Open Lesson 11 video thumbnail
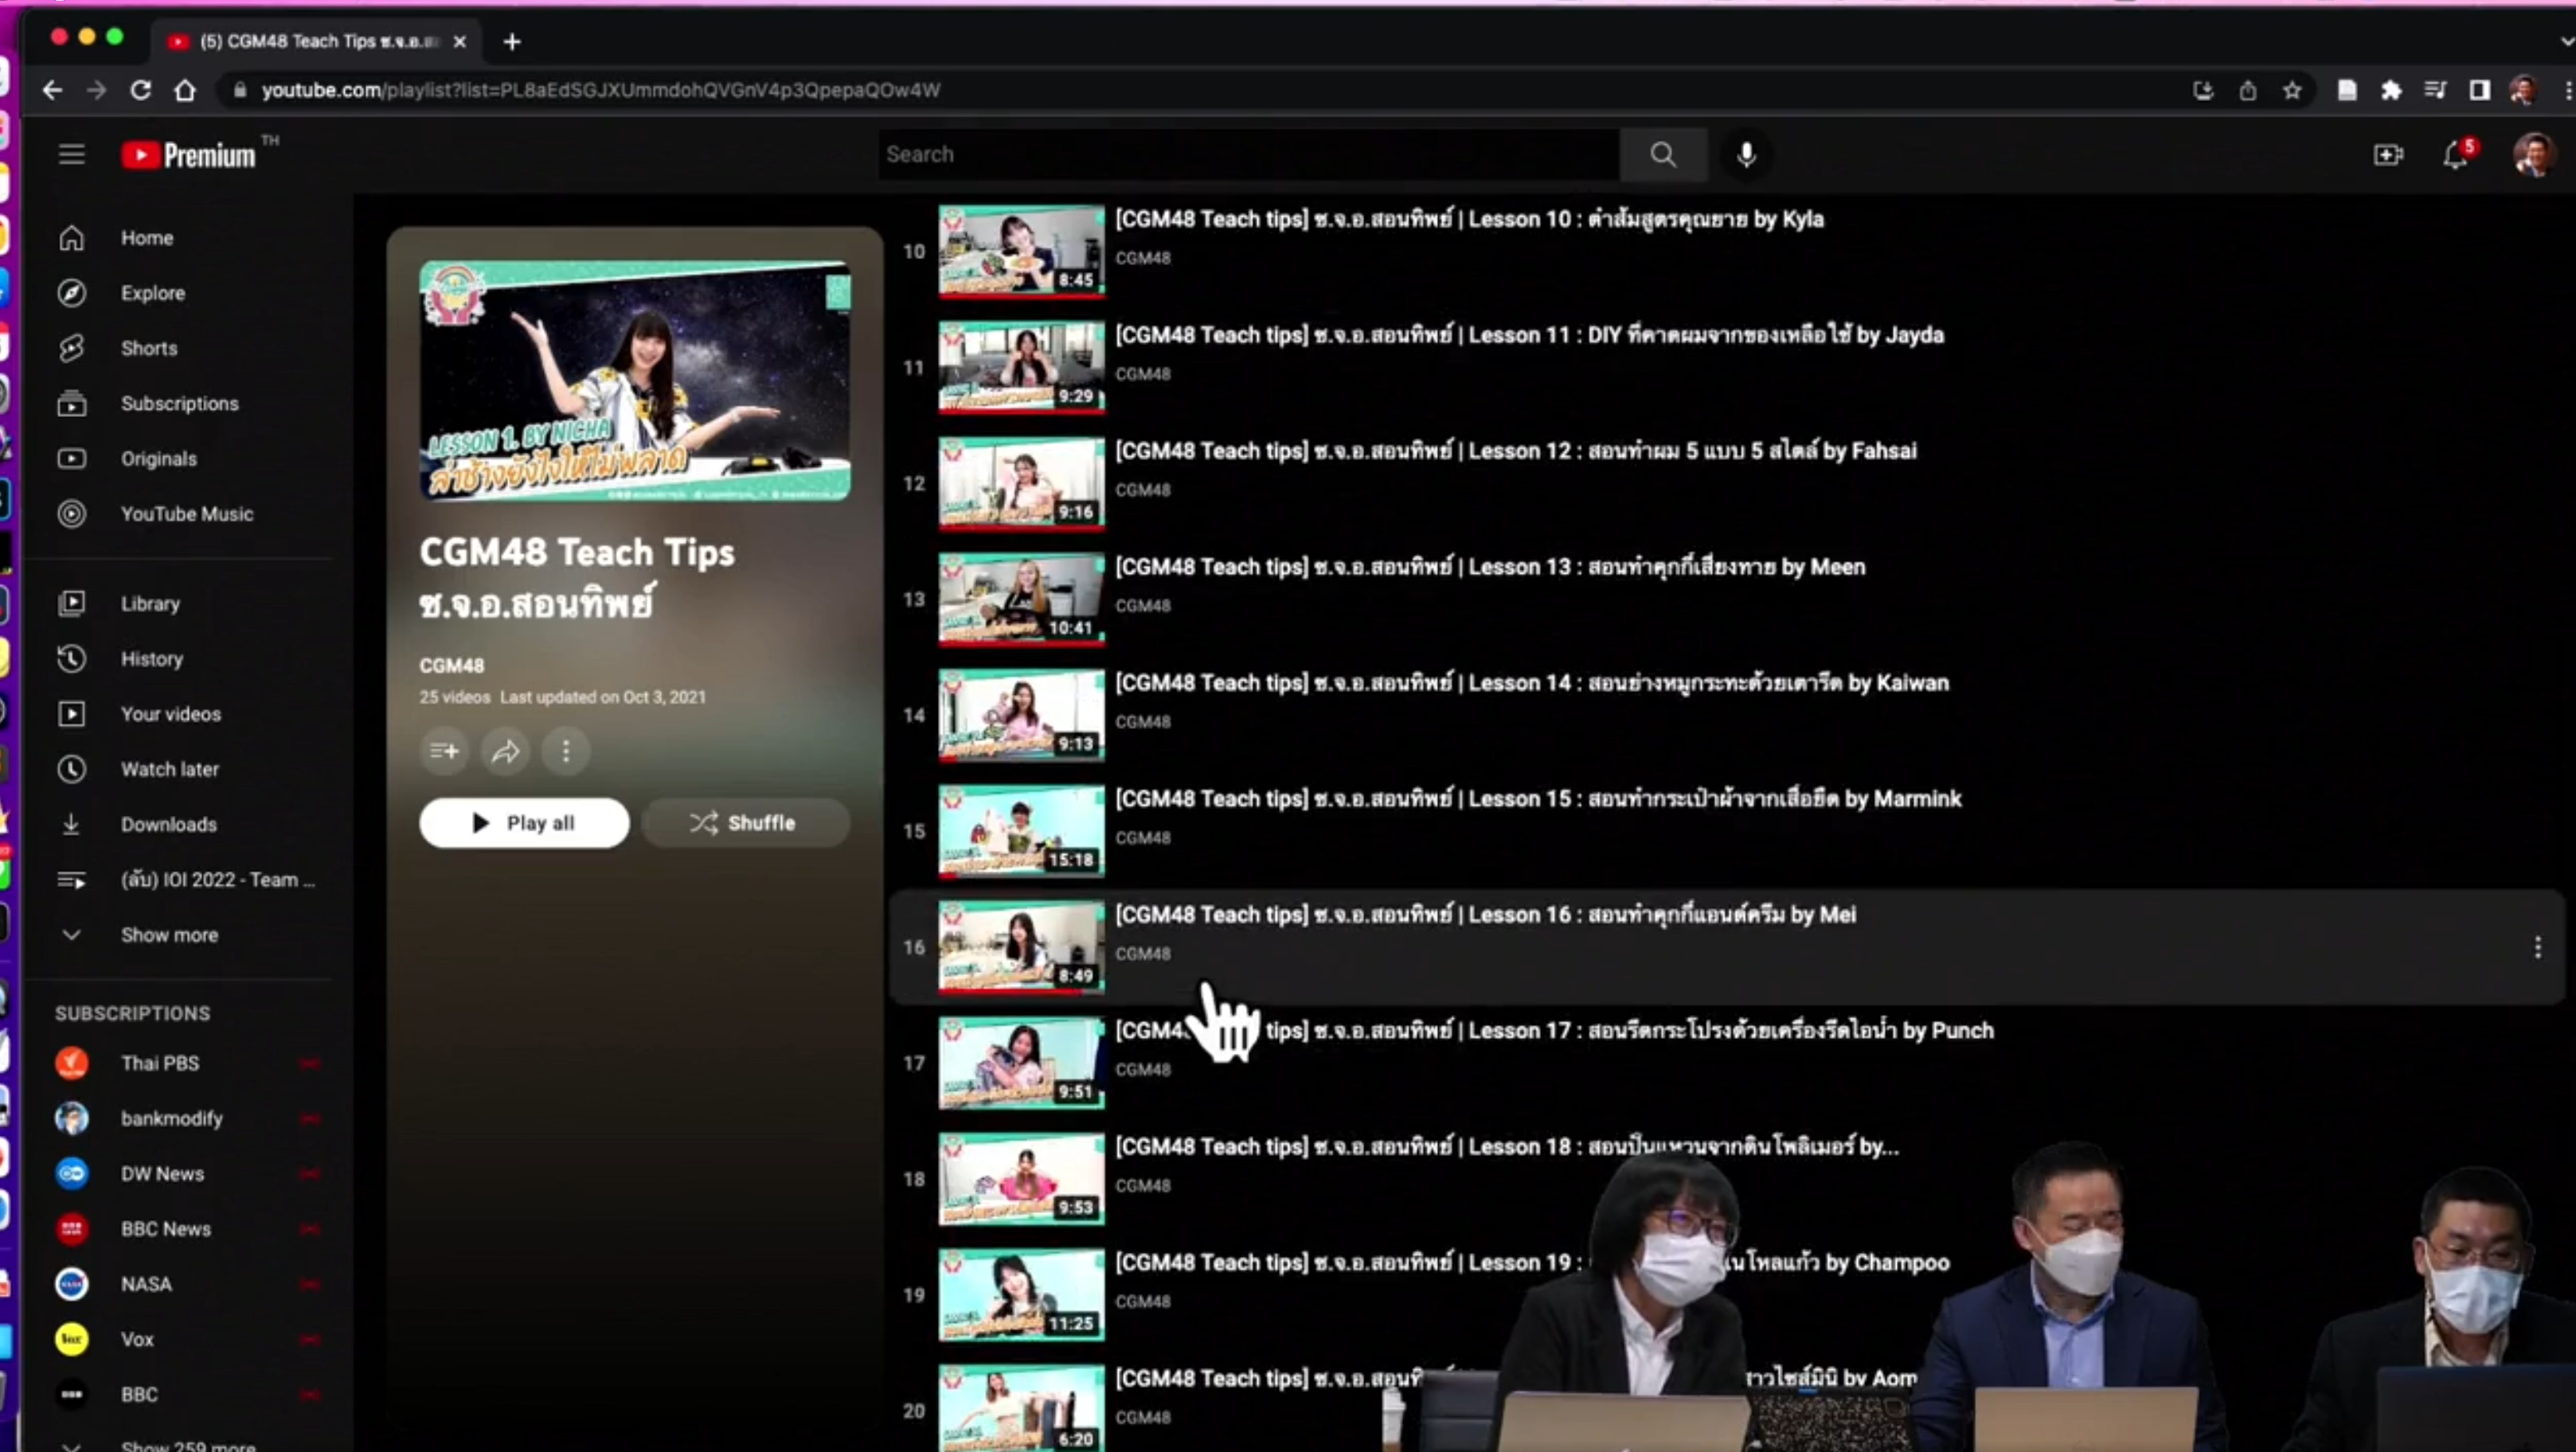Image resolution: width=2576 pixels, height=1452 pixels. click(x=1021, y=367)
